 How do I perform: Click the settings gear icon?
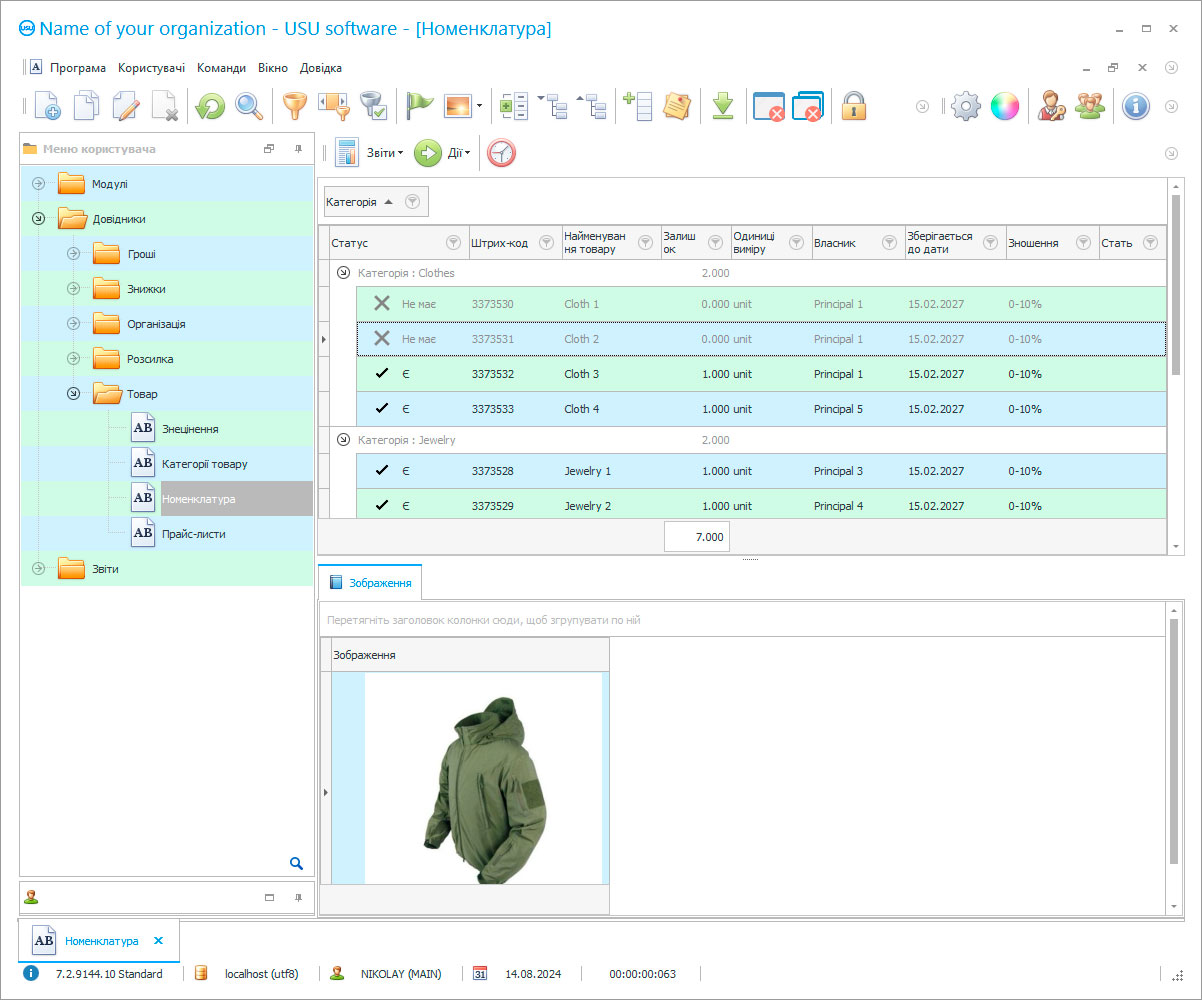coord(965,106)
